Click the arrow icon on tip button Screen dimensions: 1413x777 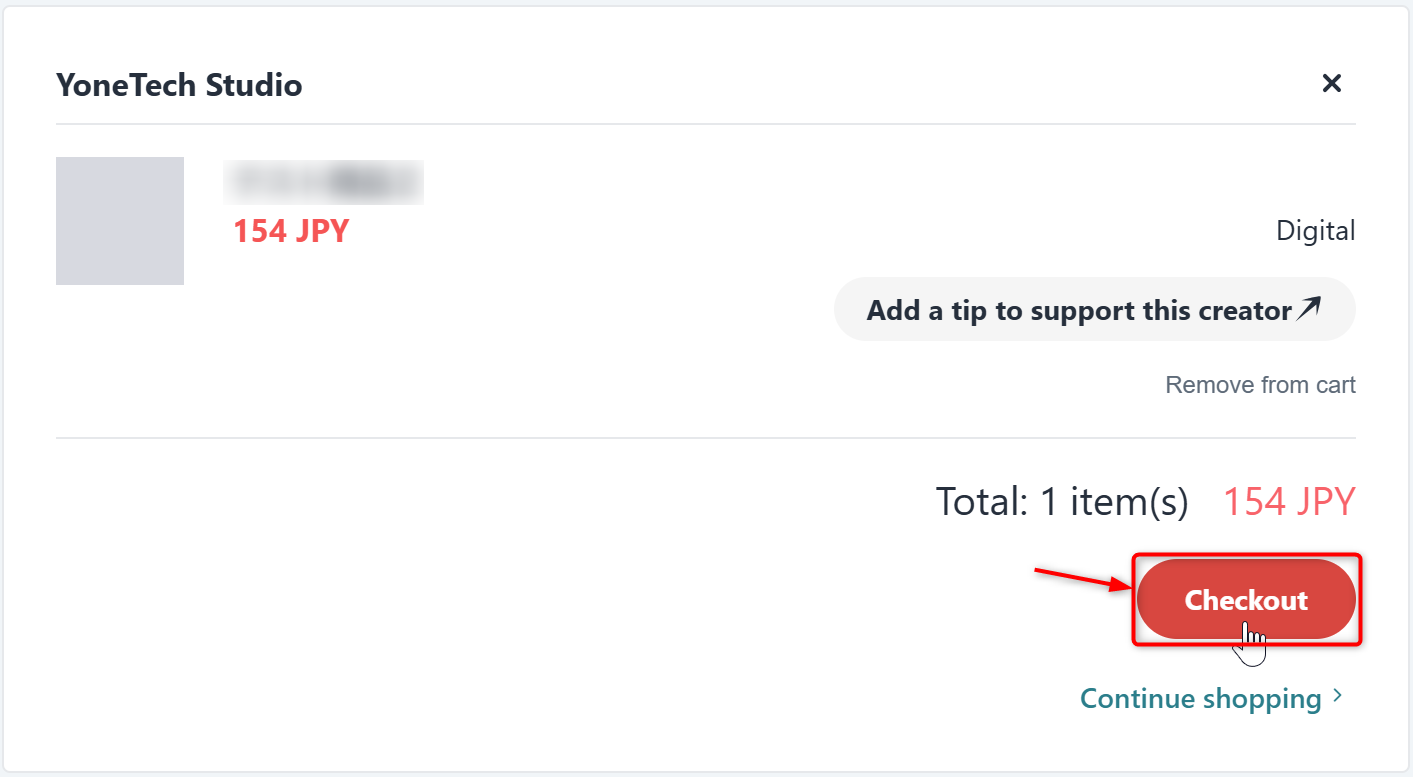pyautogui.click(x=1309, y=309)
